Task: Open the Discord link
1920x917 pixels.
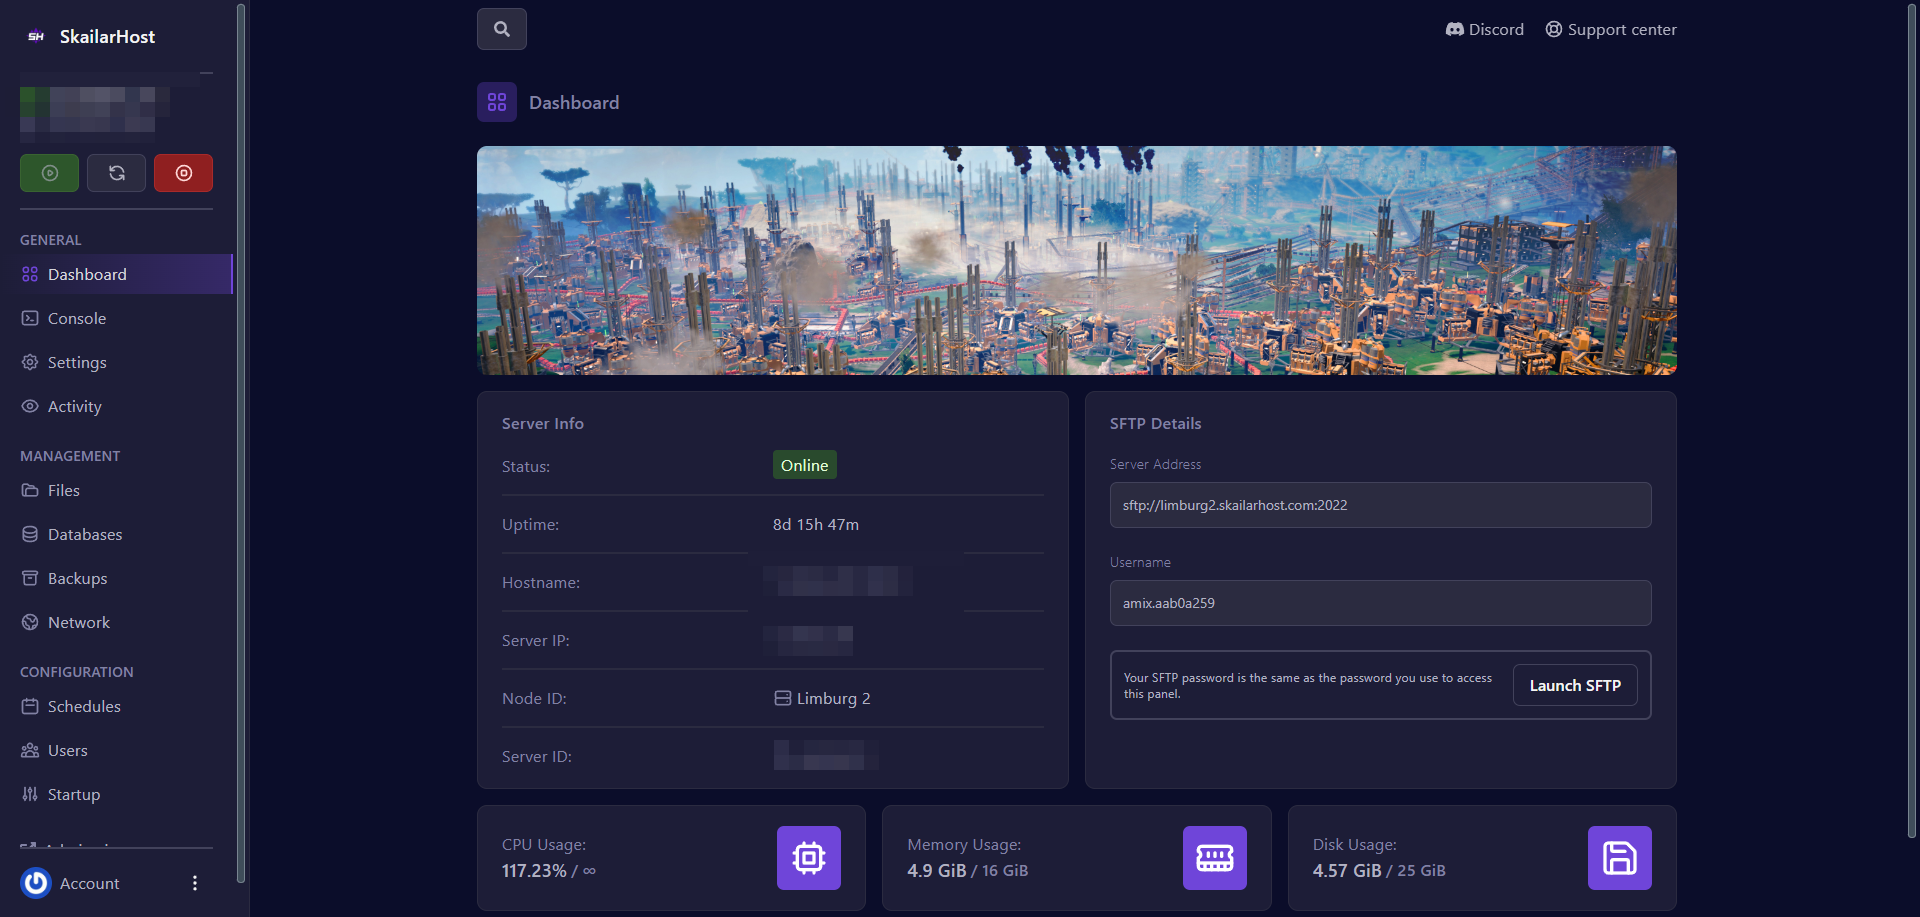Action: [x=1484, y=29]
